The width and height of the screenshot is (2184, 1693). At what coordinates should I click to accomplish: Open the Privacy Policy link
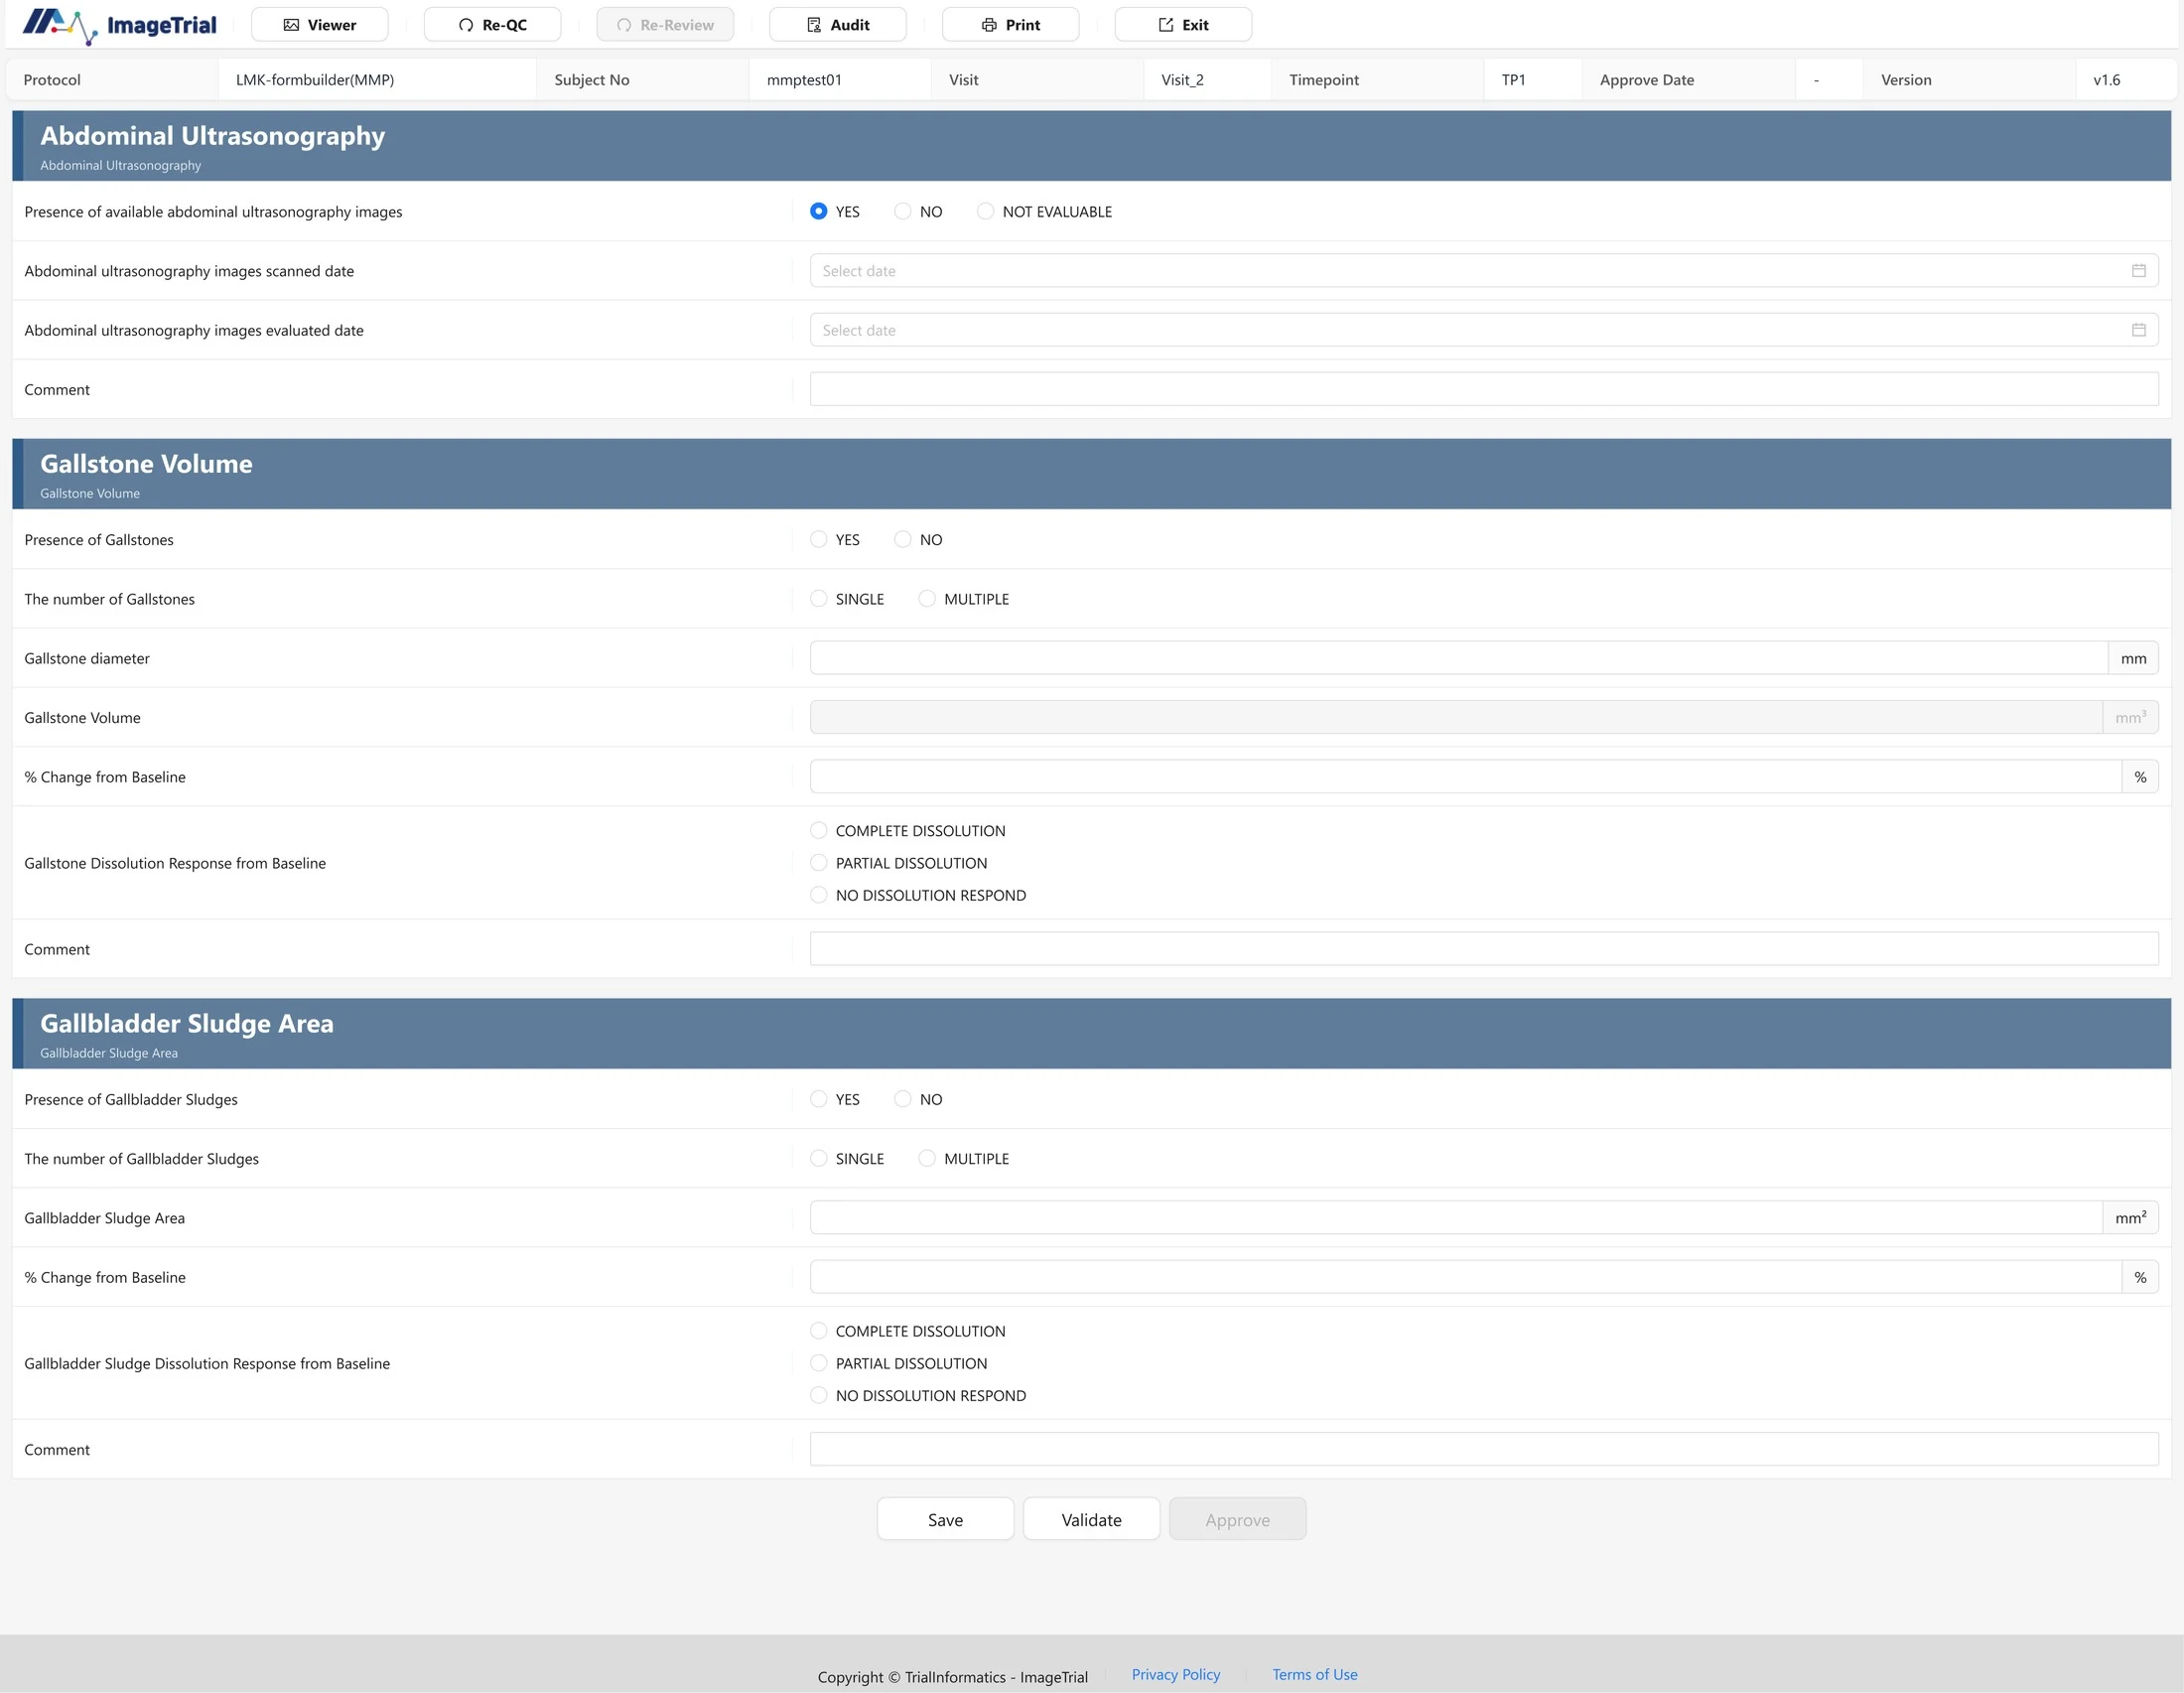pyautogui.click(x=1176, y=1674)
